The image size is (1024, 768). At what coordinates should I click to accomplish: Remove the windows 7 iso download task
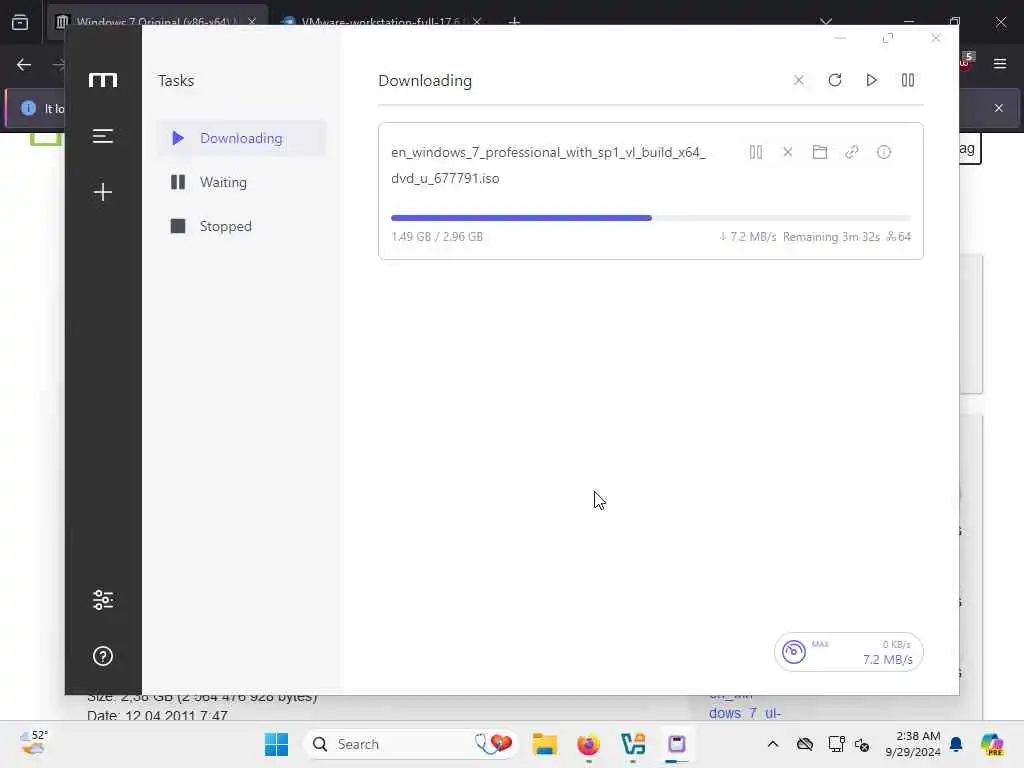(788, 152)
